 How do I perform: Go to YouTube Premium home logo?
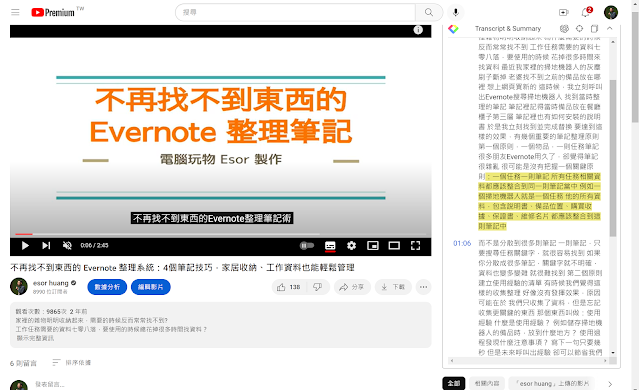click(53, 13)
